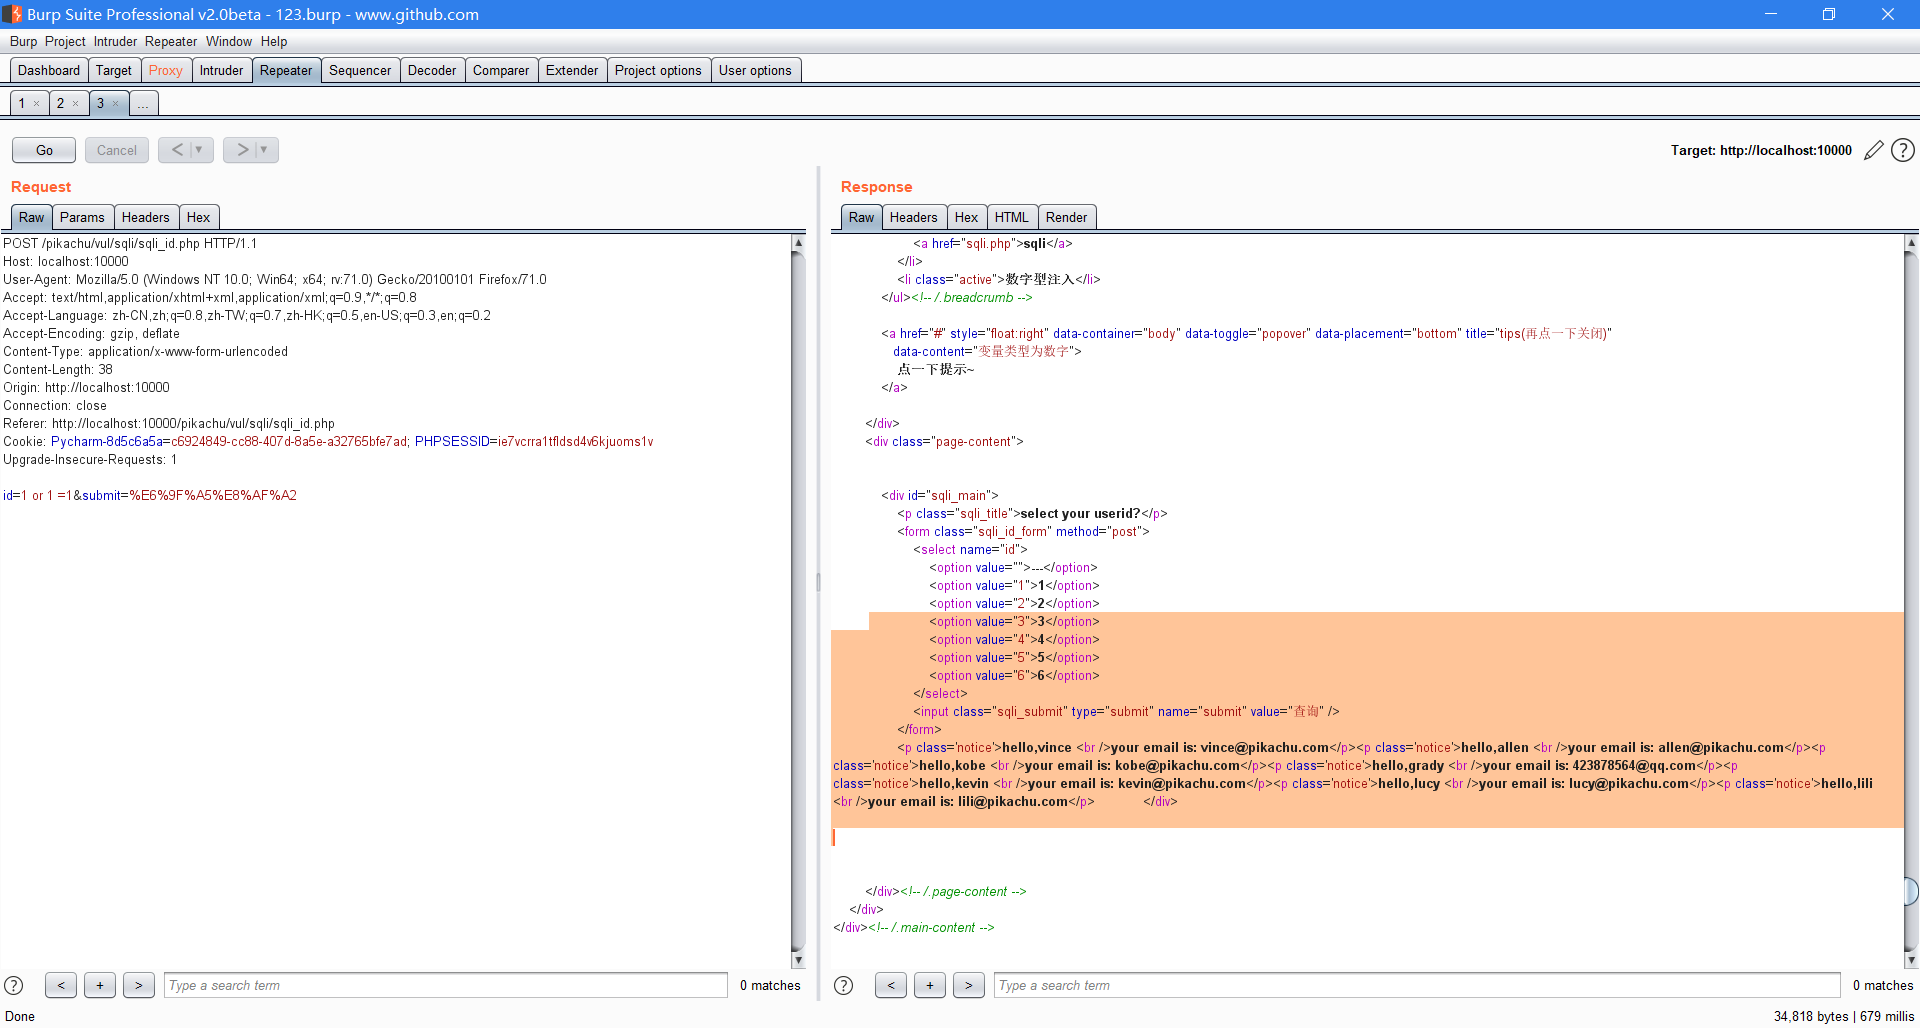Close Repeater tab 2

point(75,104)
